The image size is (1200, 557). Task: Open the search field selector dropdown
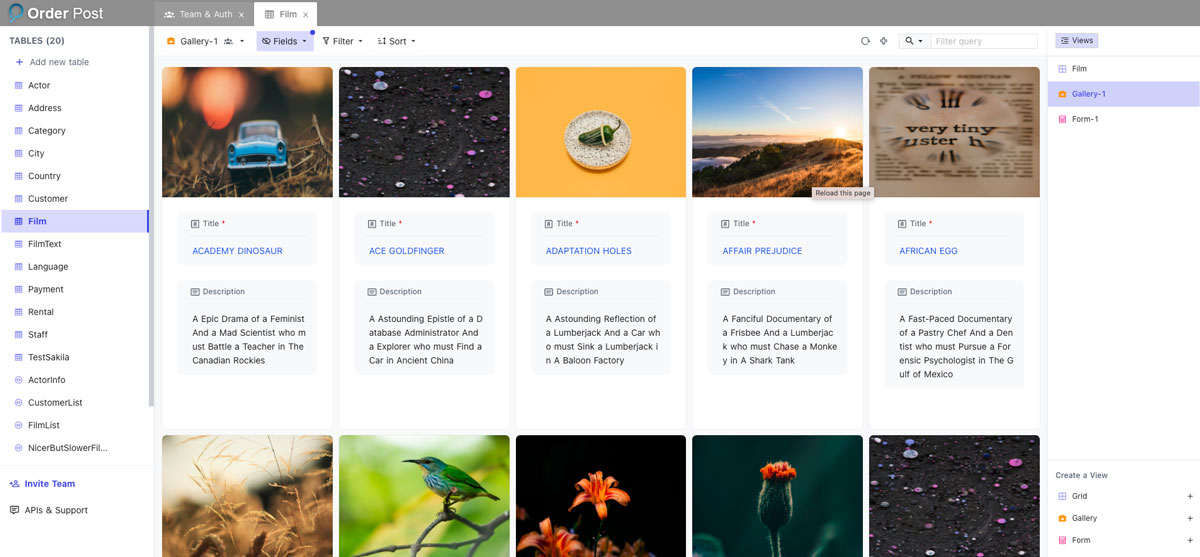[913, 41]
